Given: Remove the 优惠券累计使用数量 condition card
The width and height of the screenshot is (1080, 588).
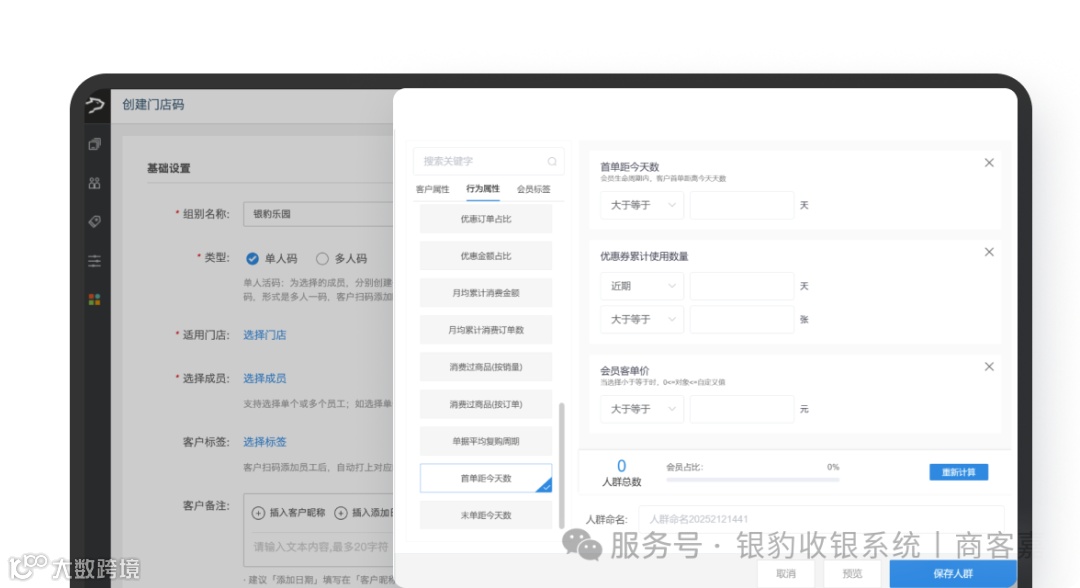Looking at the screenshot, I should [989, 252].
